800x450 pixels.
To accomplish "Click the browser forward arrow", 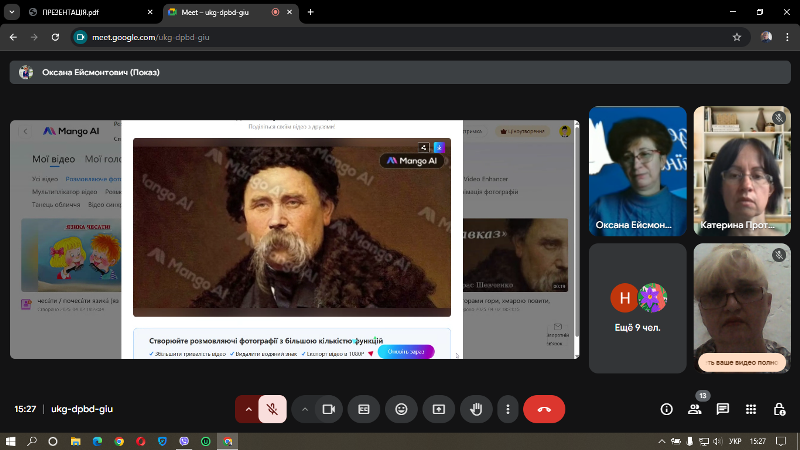I will [34, 37].
